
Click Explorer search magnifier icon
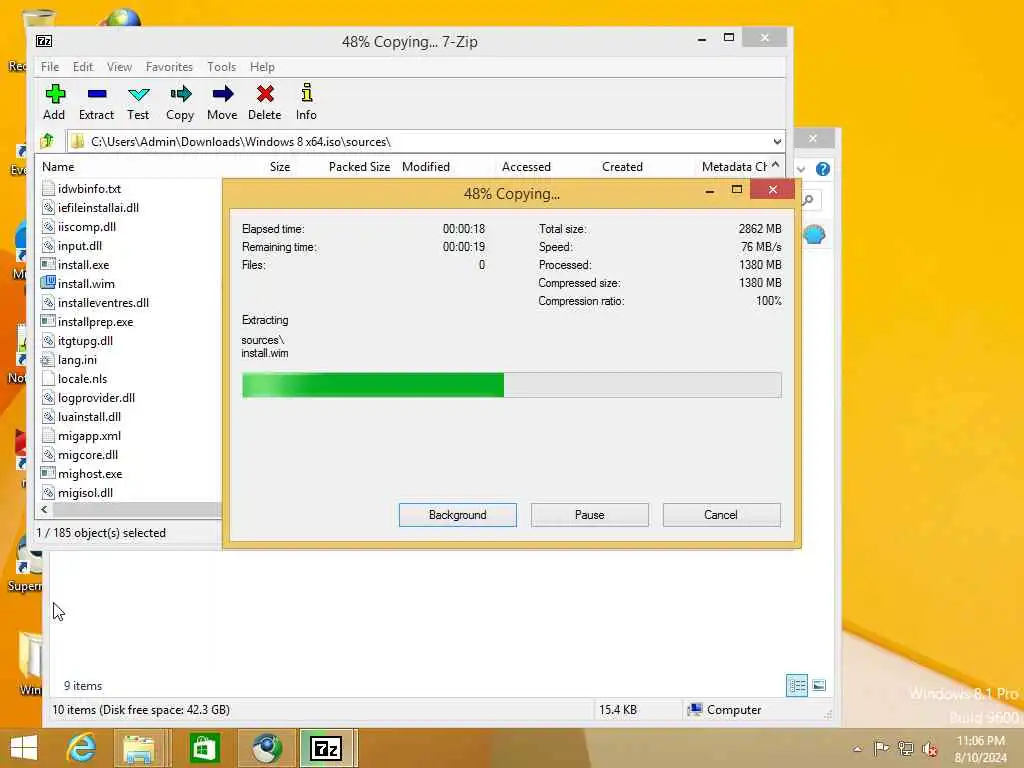click(x=808, y=200)
